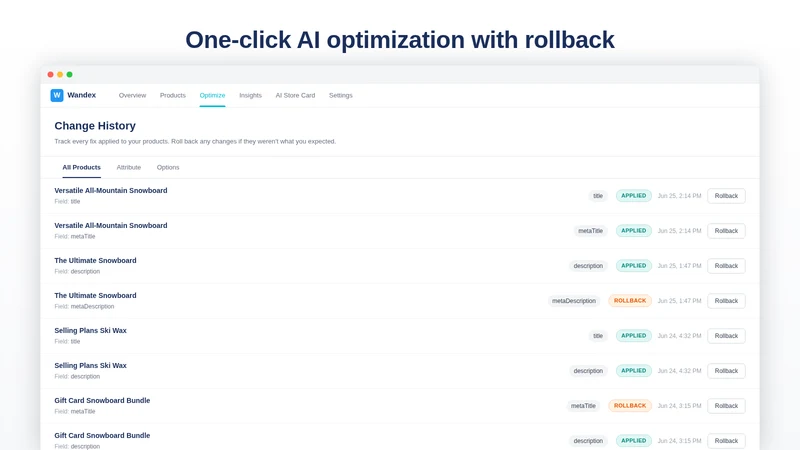This screenshot has height=450, width=800.
Task: Click the Change History heading
Action: pyautogui.click(x=95, y=126)
